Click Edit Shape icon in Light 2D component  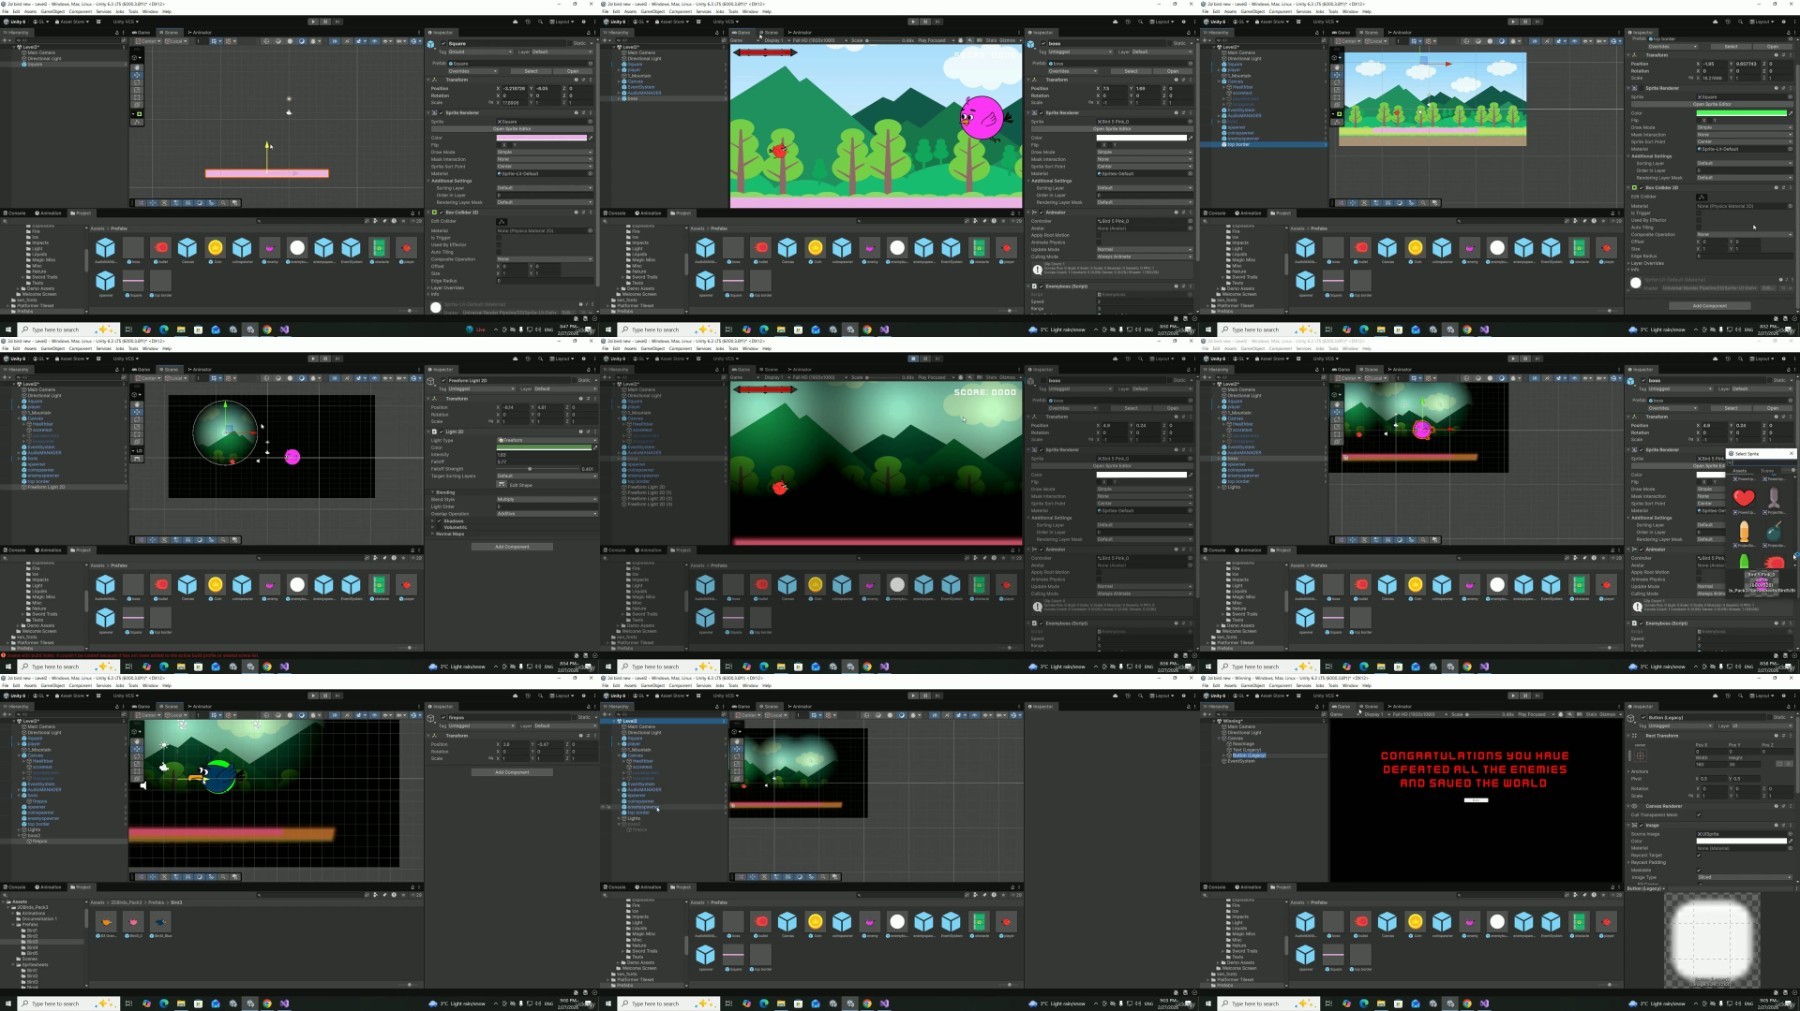click(502, 485)
